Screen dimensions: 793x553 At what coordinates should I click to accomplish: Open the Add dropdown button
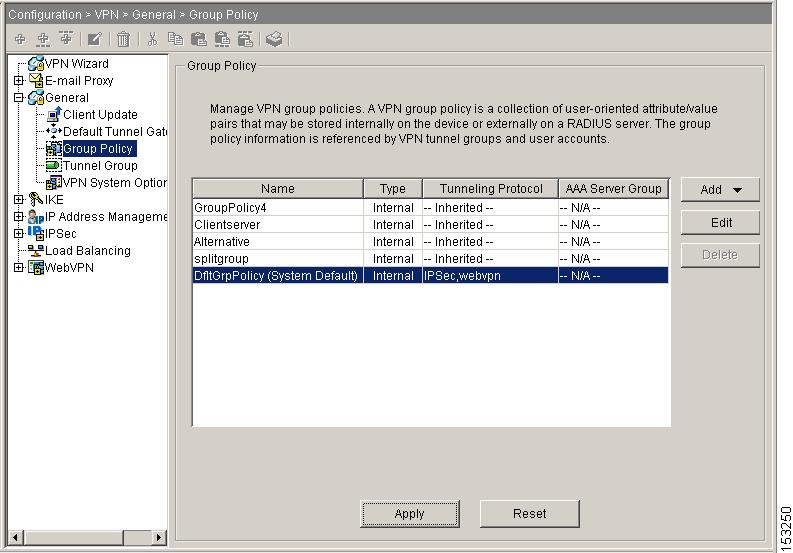(x=720, y=190)
